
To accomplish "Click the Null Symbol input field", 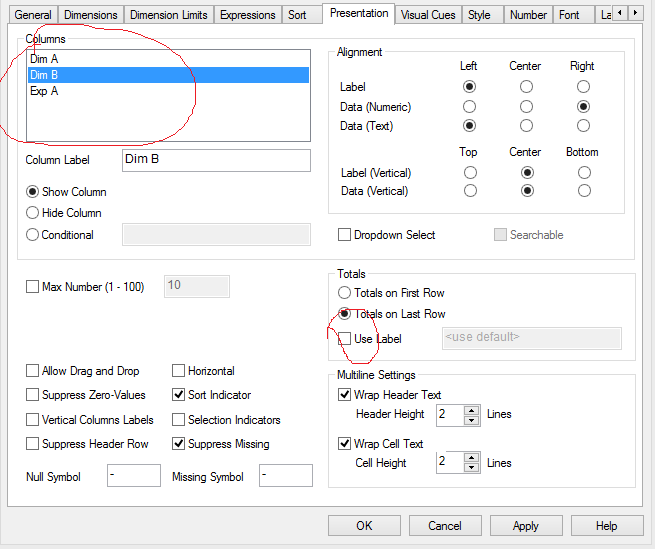I will tap(132, 476).
